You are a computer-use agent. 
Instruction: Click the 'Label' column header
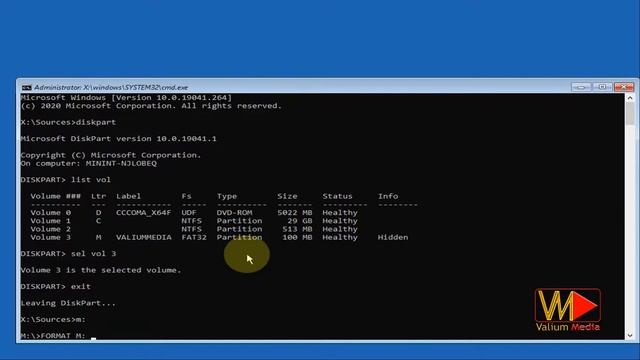tap(129, 196)
